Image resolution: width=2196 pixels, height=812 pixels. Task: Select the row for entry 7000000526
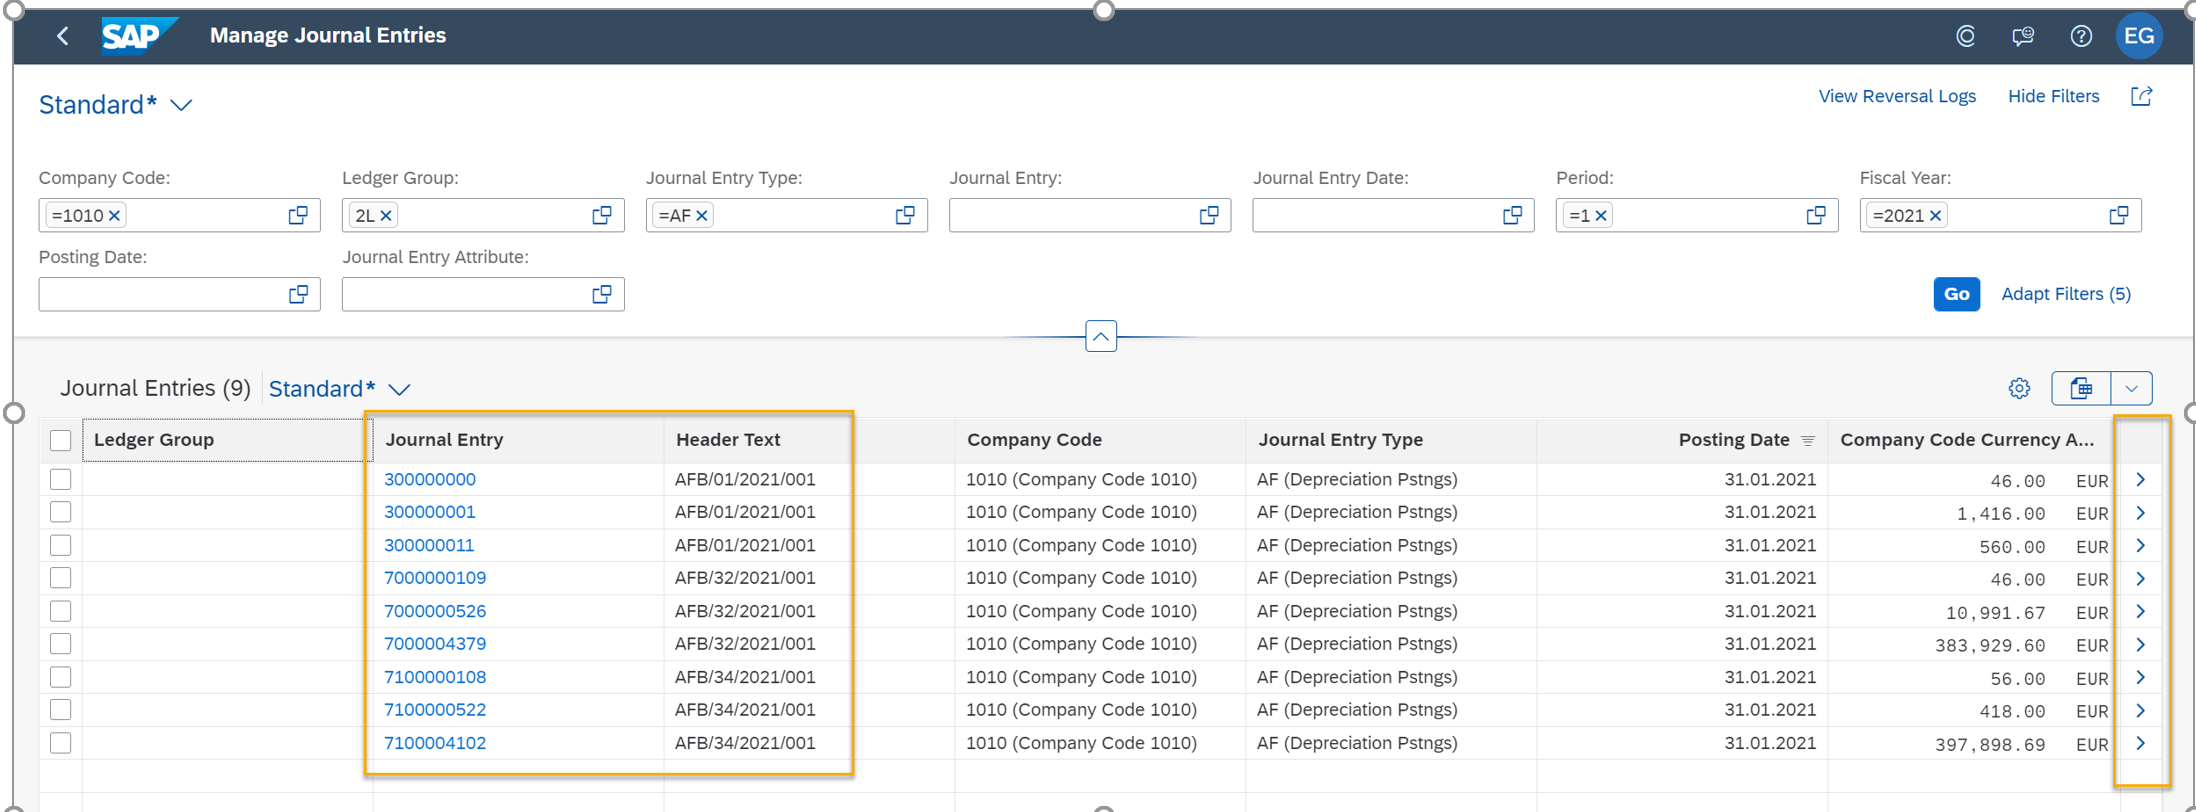[x=61, y=611]
